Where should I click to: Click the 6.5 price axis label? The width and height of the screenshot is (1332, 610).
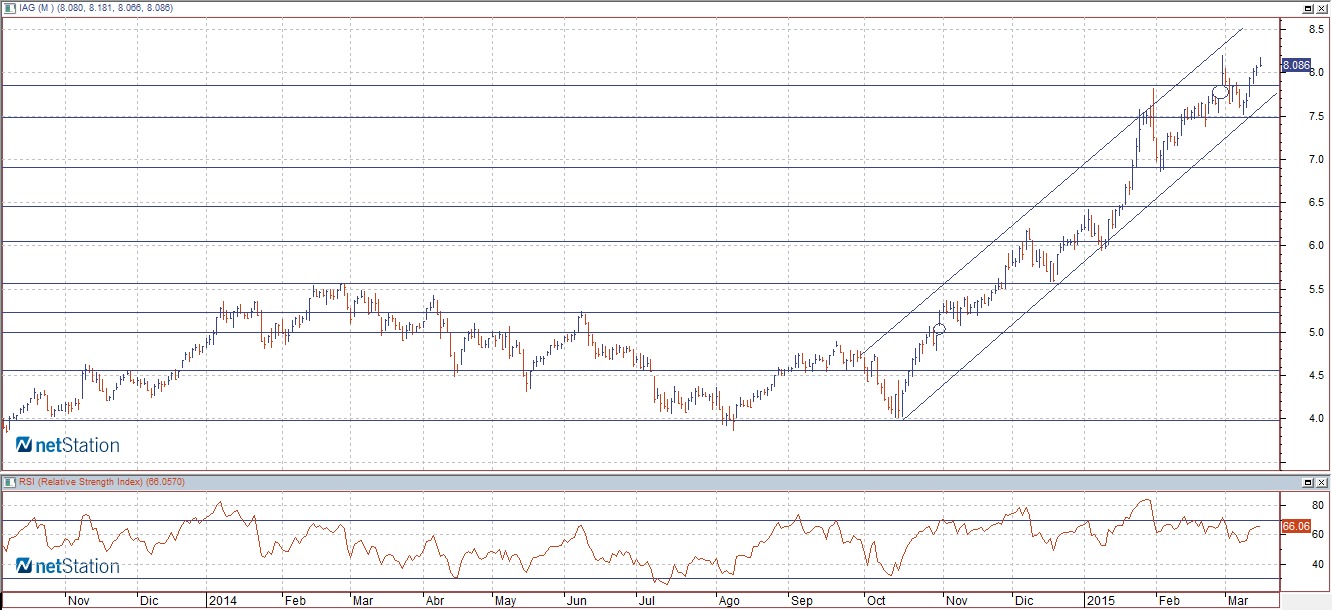[x=1317, y=203]
